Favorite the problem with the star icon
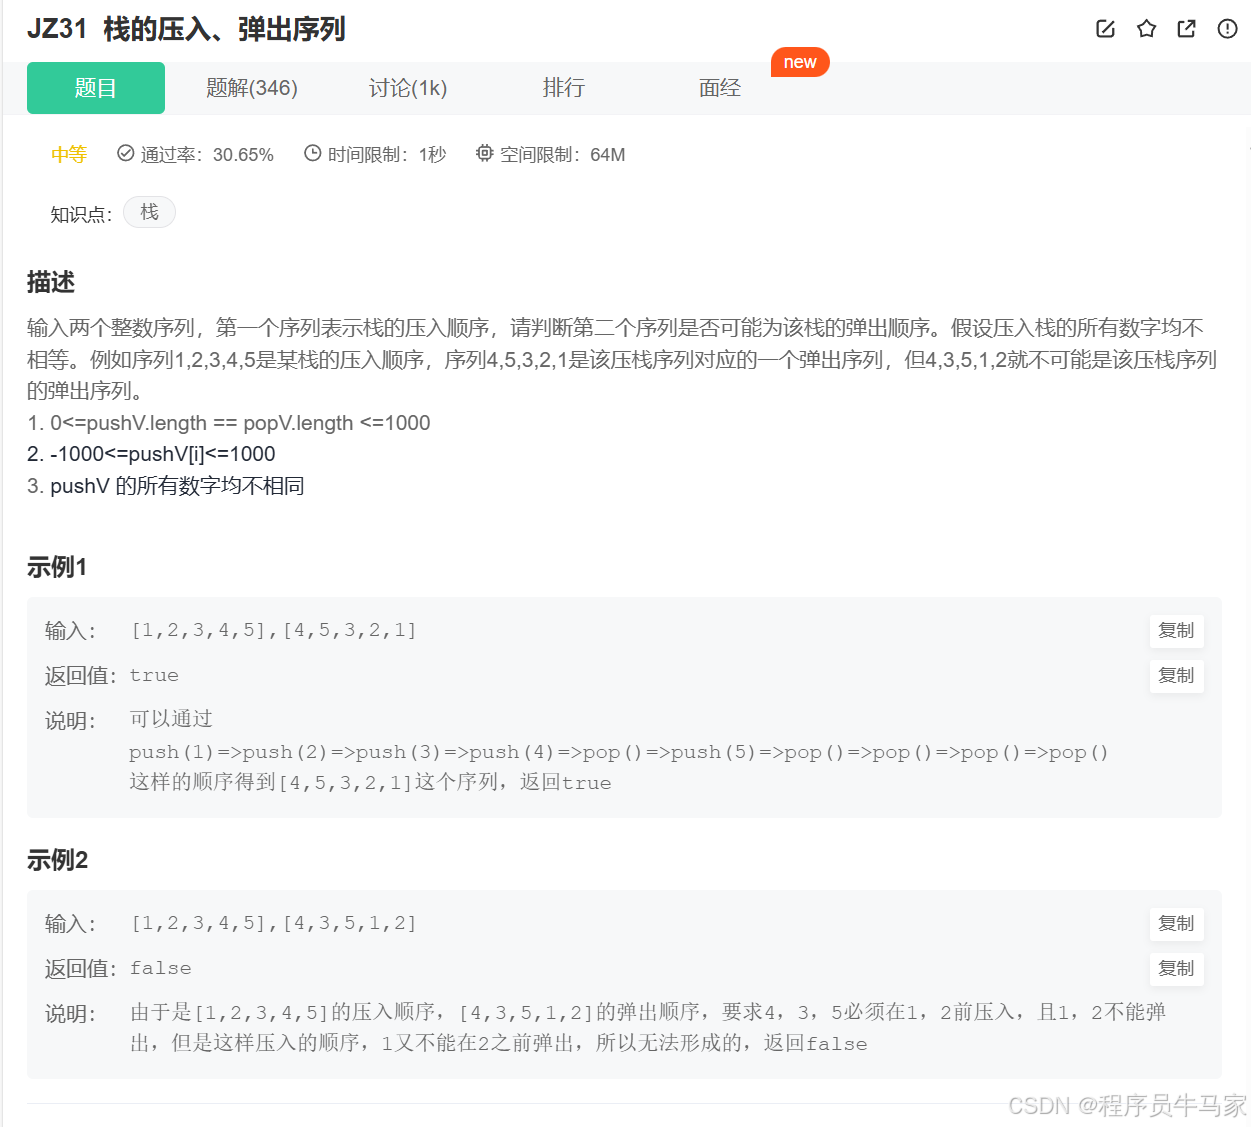1251x1127 pixels. coord(1146,29)
